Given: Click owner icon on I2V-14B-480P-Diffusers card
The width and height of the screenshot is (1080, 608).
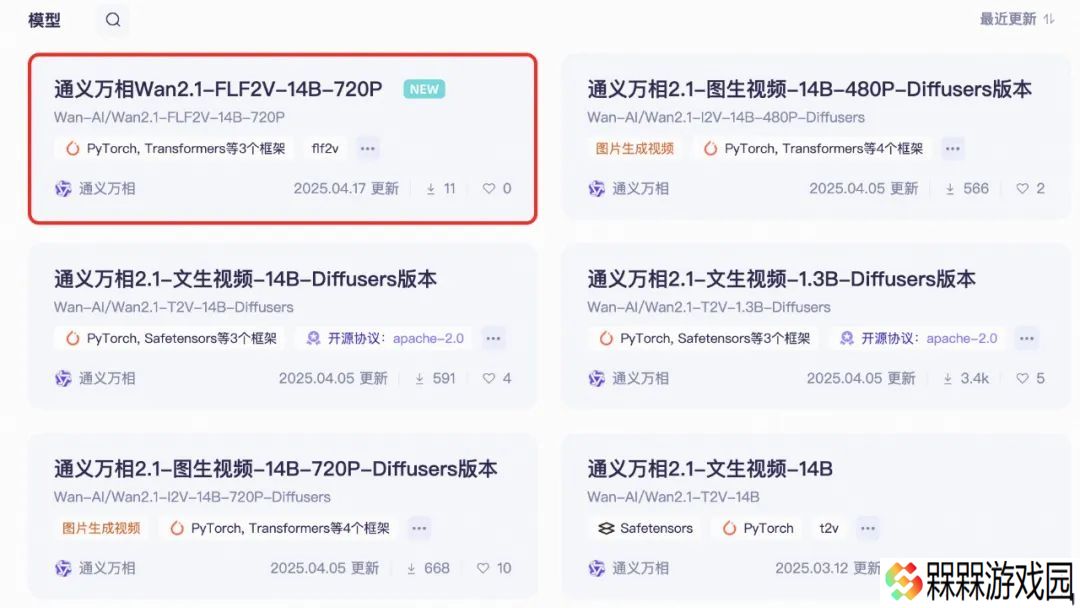Looking at the screenshot, I should [596, 189].
